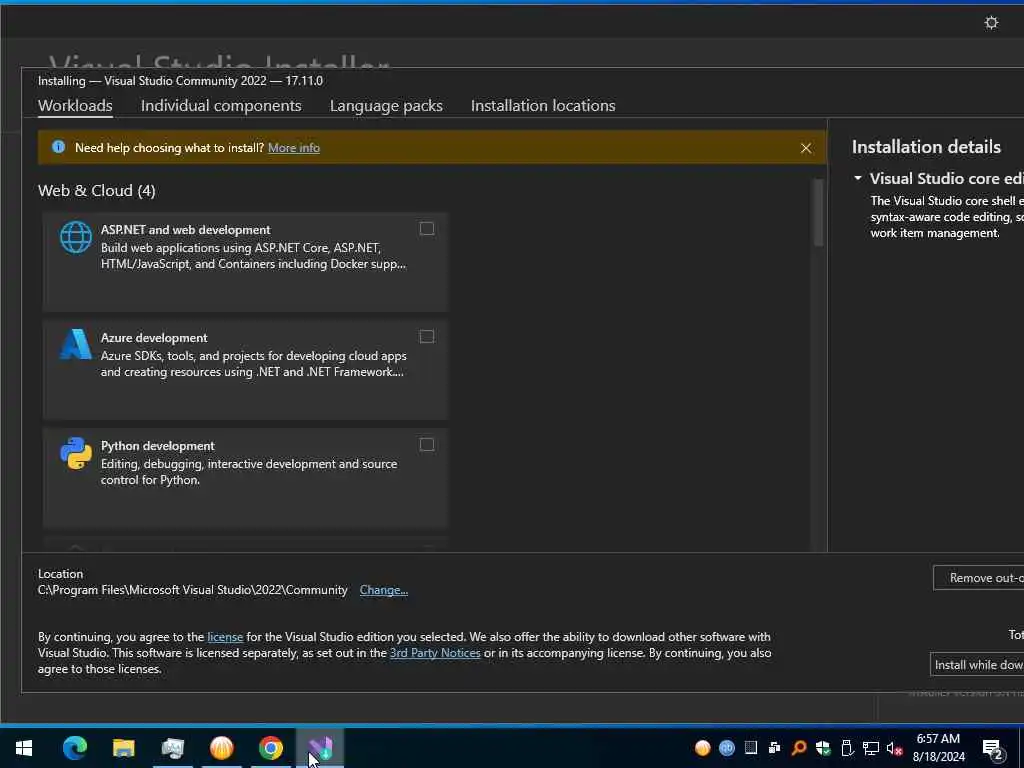Check the Python development workload checkbox
Viewport: 1024px width, 768px height.
[x=426, y=445]
